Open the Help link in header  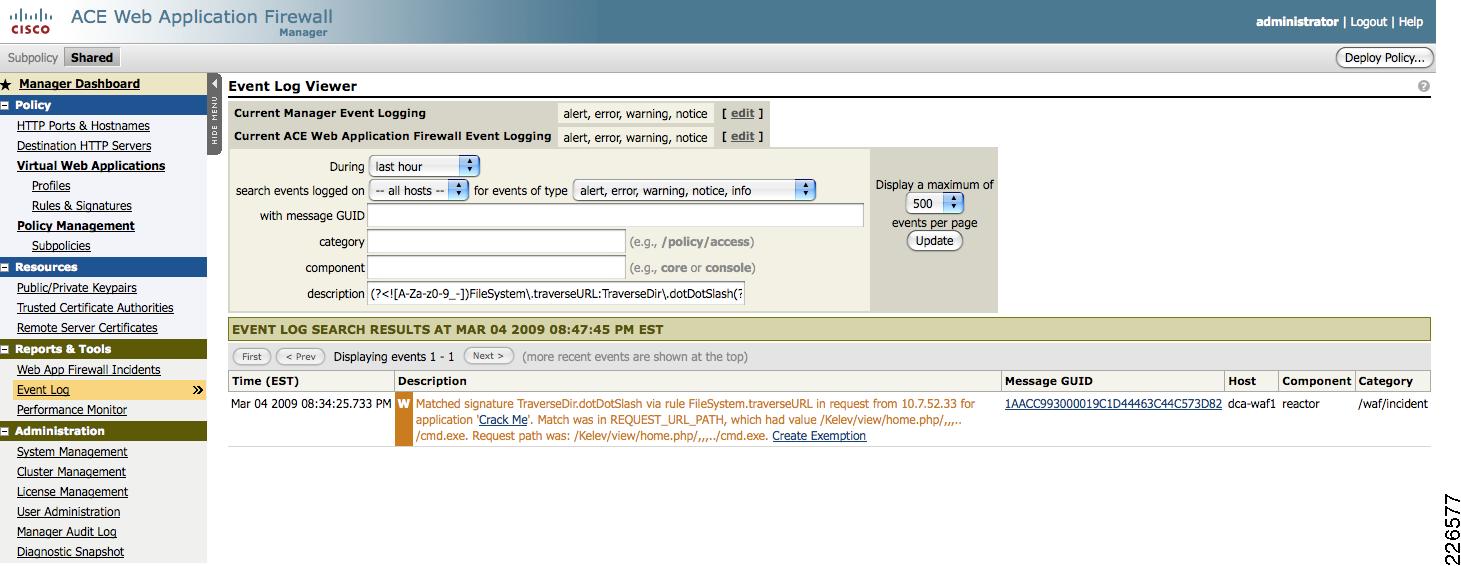pyautogui.click(x=1411, y=22)
